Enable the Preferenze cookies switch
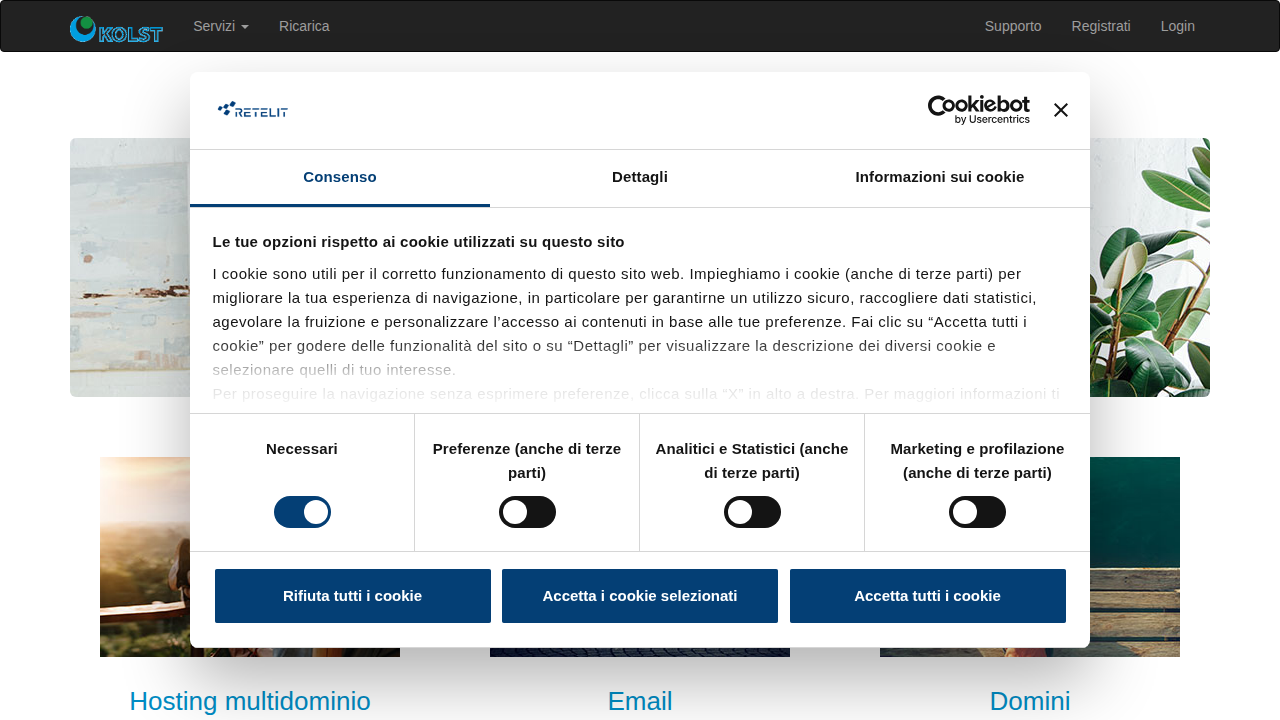 click(x=527, y=512)
